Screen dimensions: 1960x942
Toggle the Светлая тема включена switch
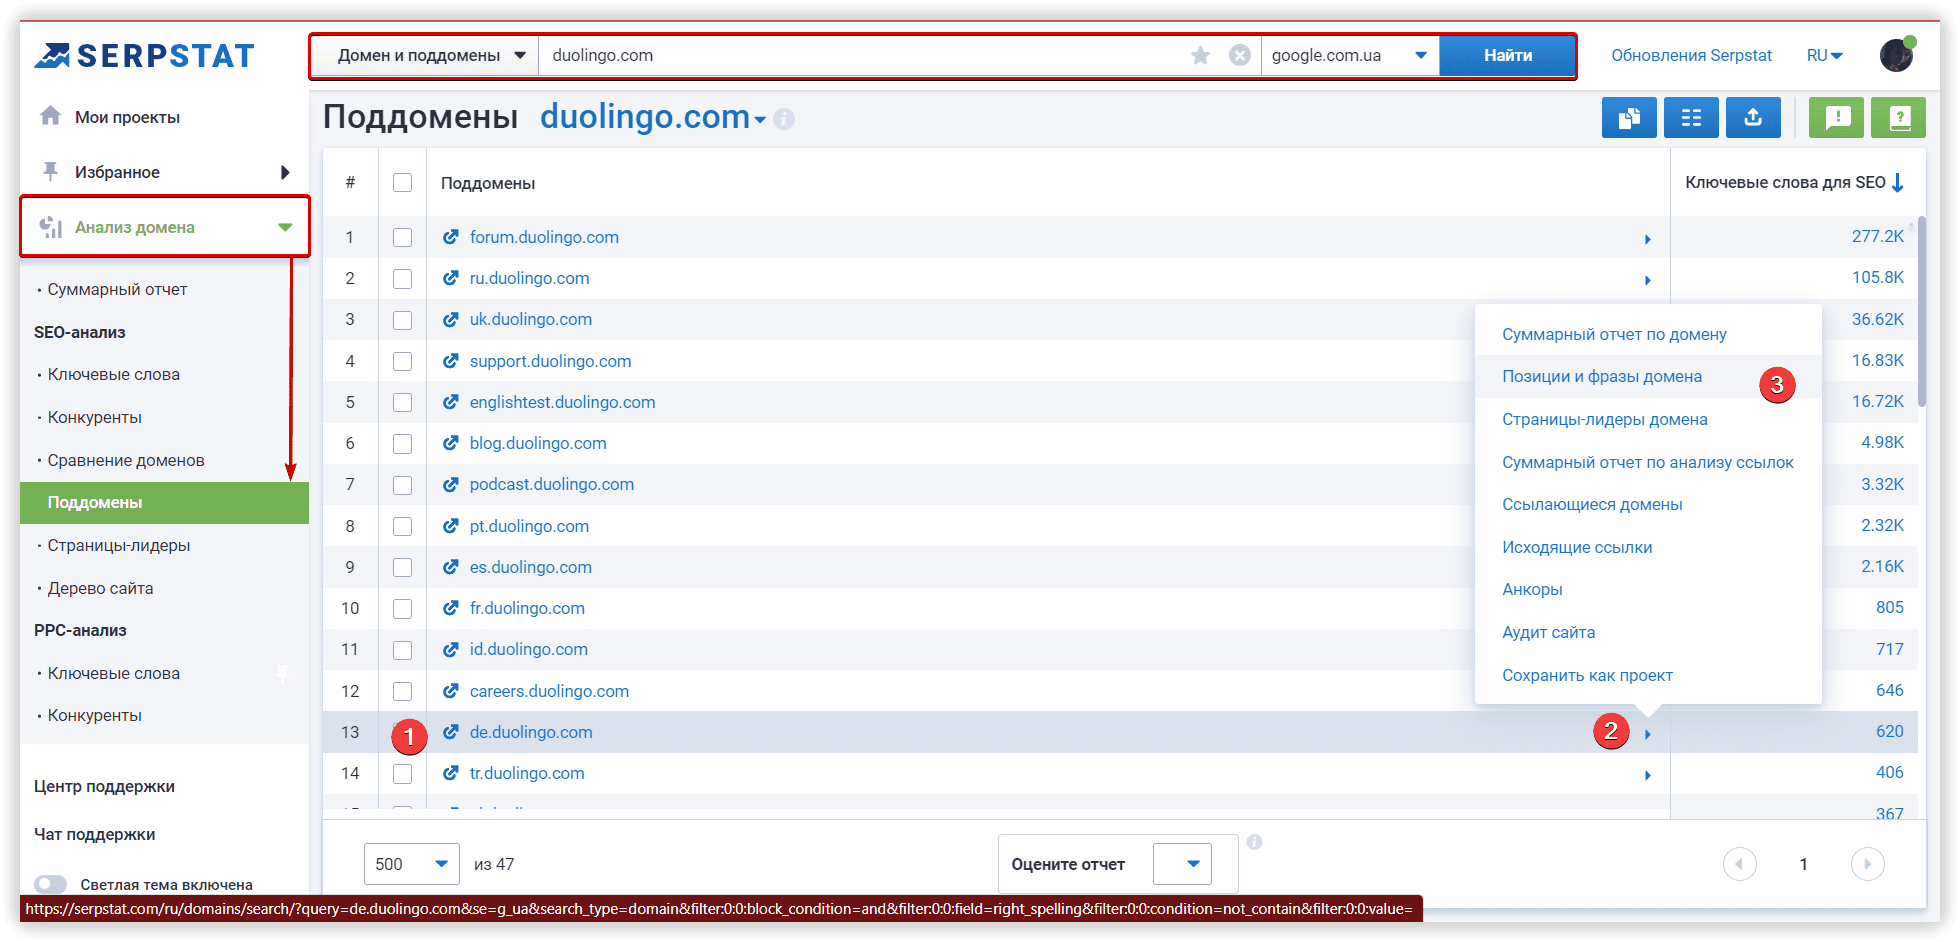tap(50, 884)
